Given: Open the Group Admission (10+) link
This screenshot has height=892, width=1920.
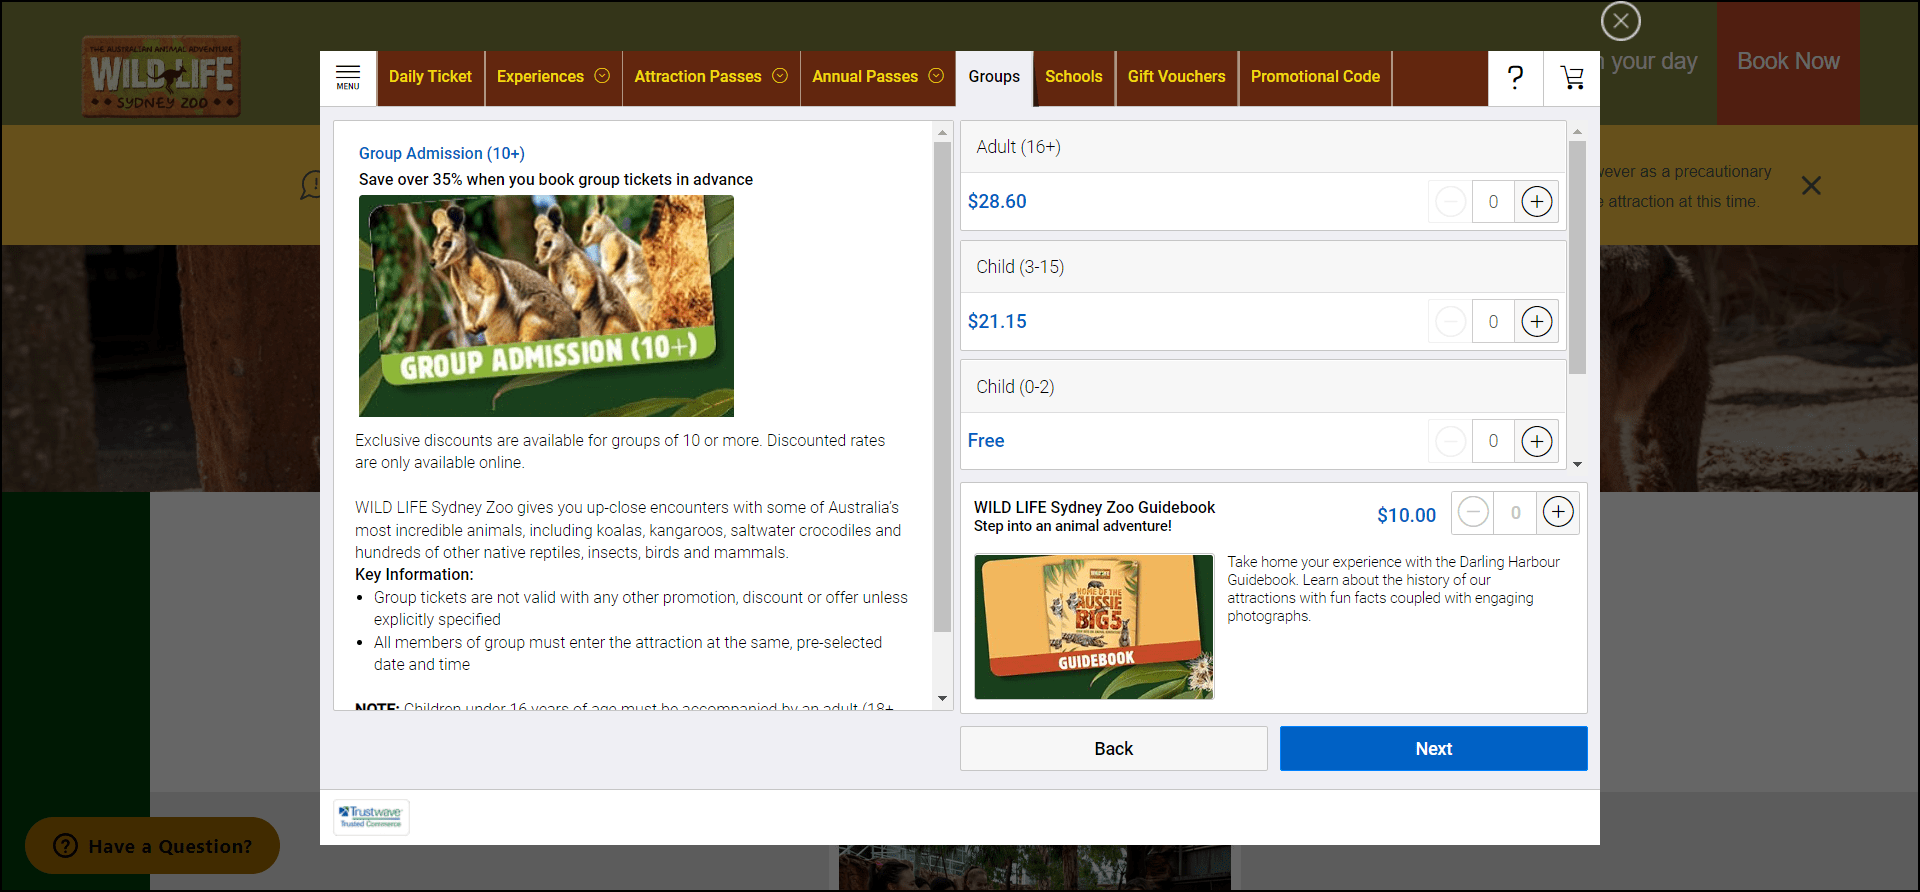Looking at the screenshot, I should [x=442, y=153].
